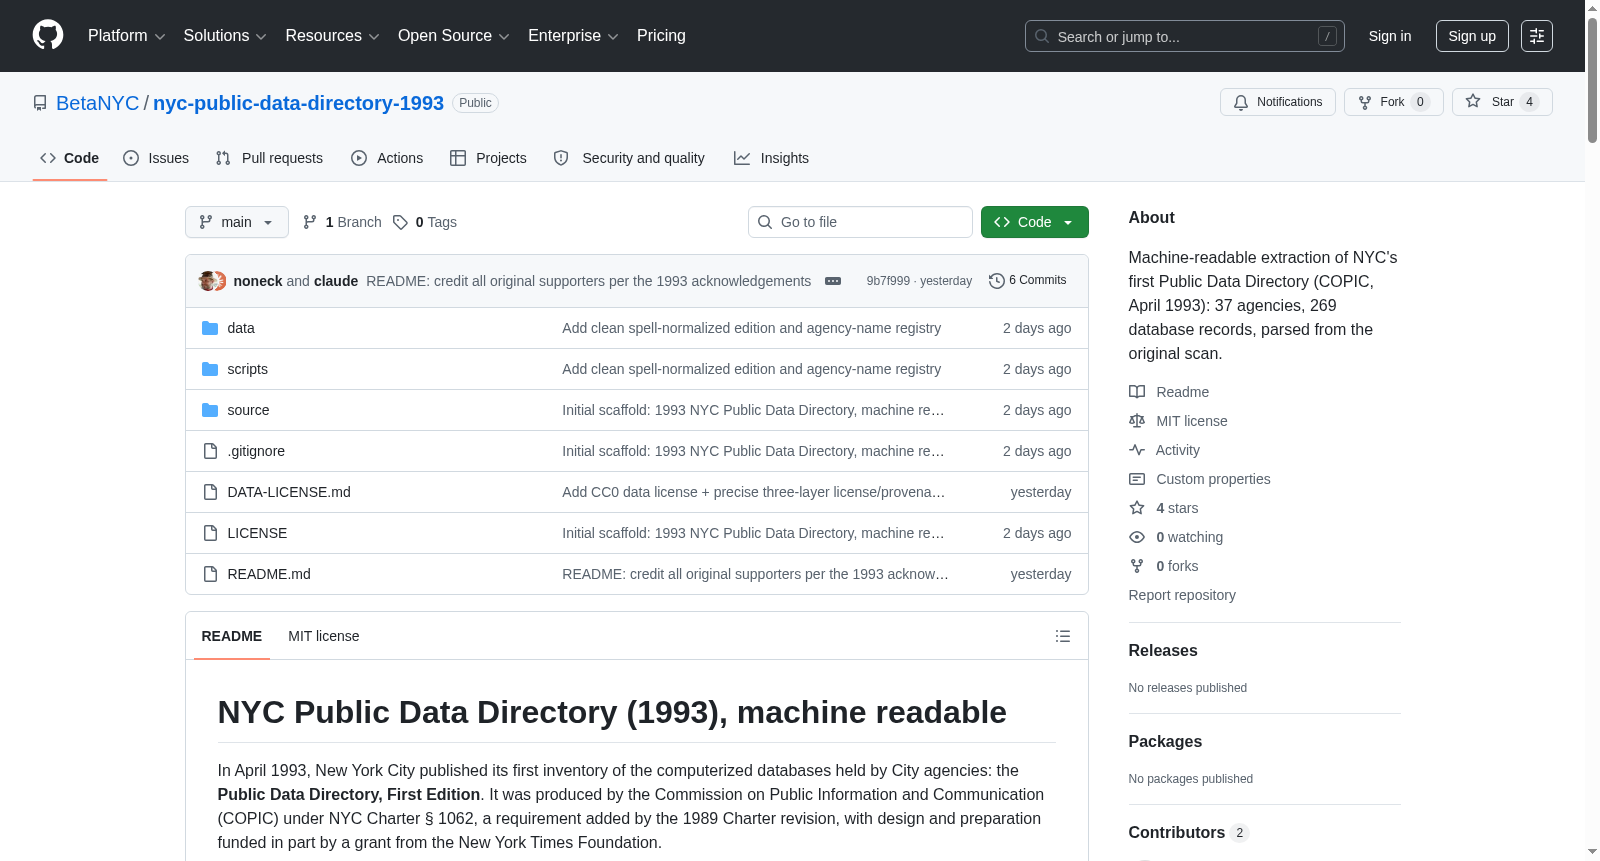Click the .gitignore file icon
The image size is (1600, 861).
pyautogui.click(x=210, y=451)
